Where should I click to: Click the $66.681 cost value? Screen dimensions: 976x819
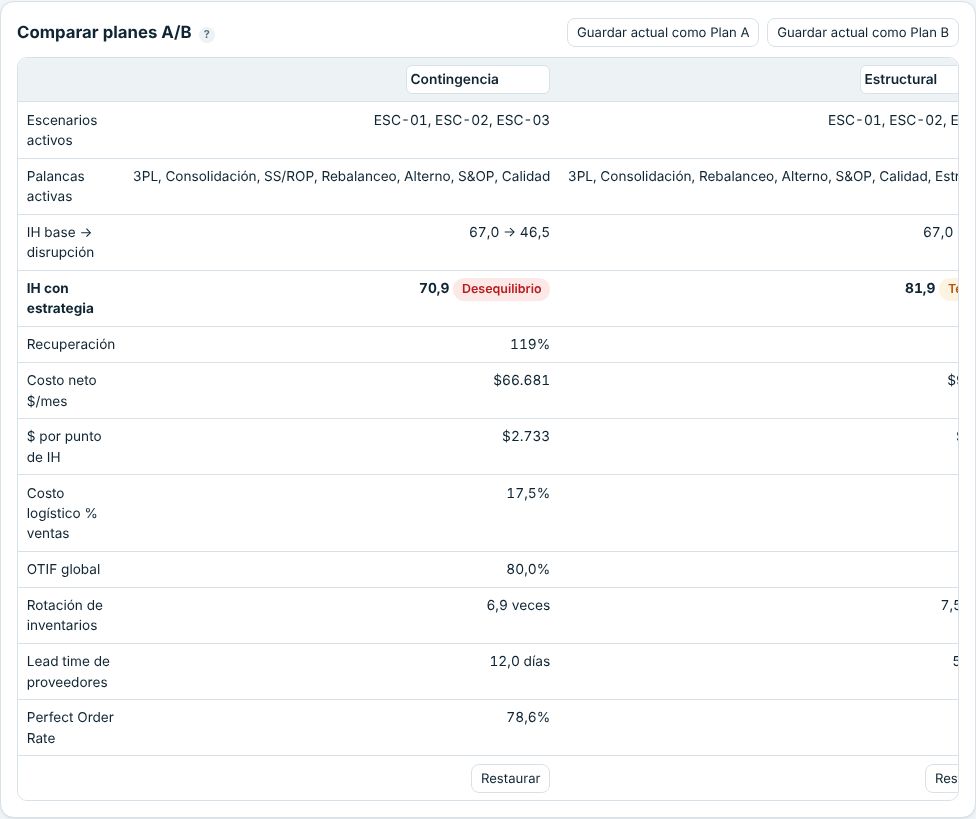point(521,380)
